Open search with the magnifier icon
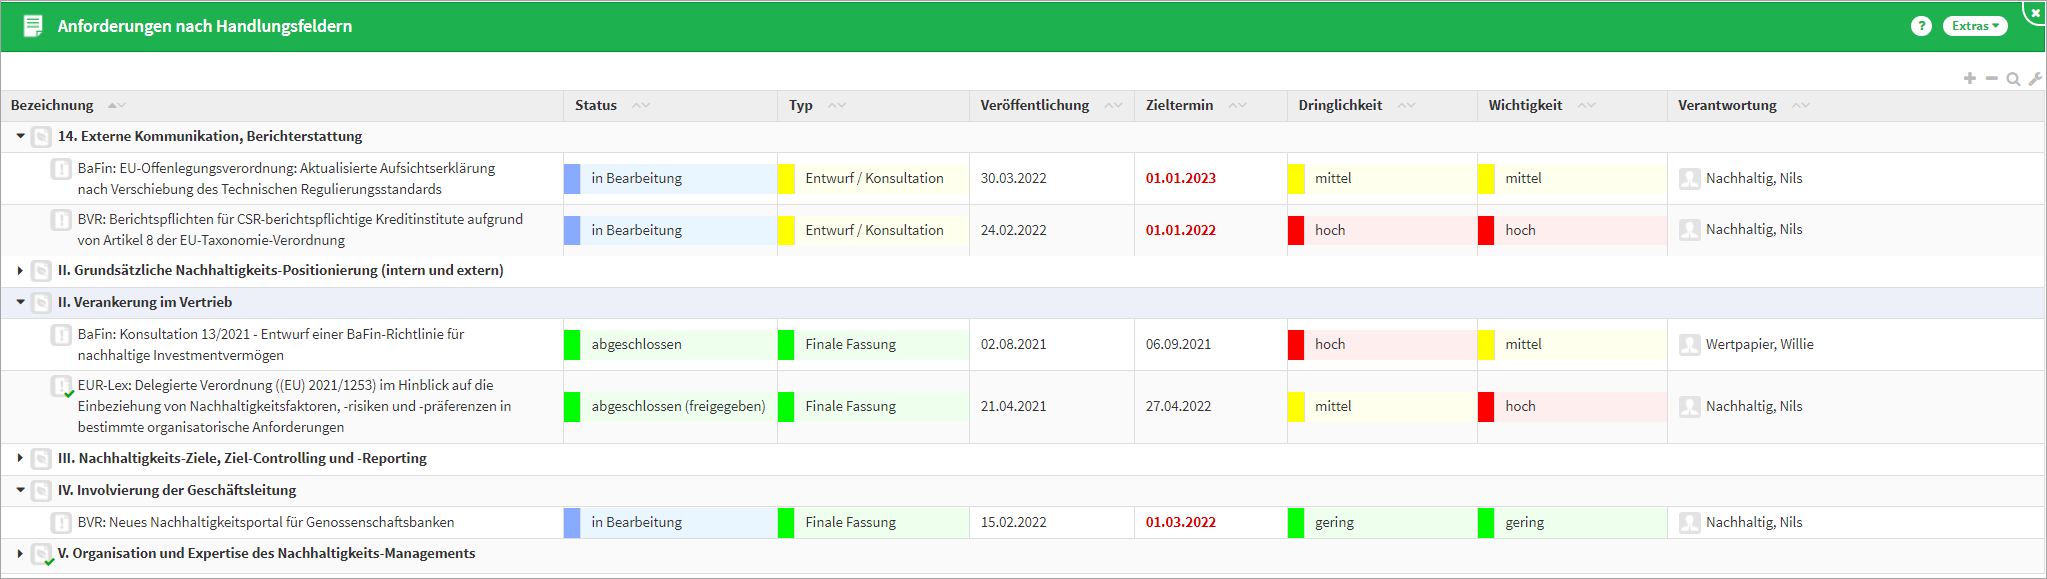The image size is (2047, 579). click(2013, 79)
